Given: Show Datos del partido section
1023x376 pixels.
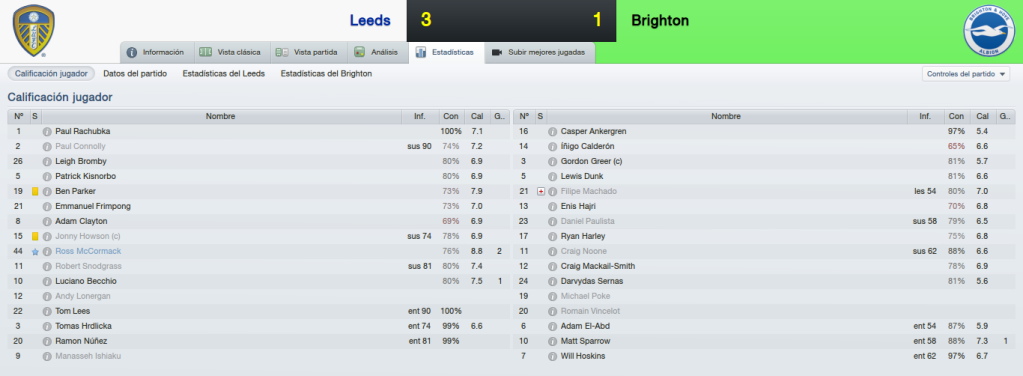Looking at the screenshot, I should (135, 74).
